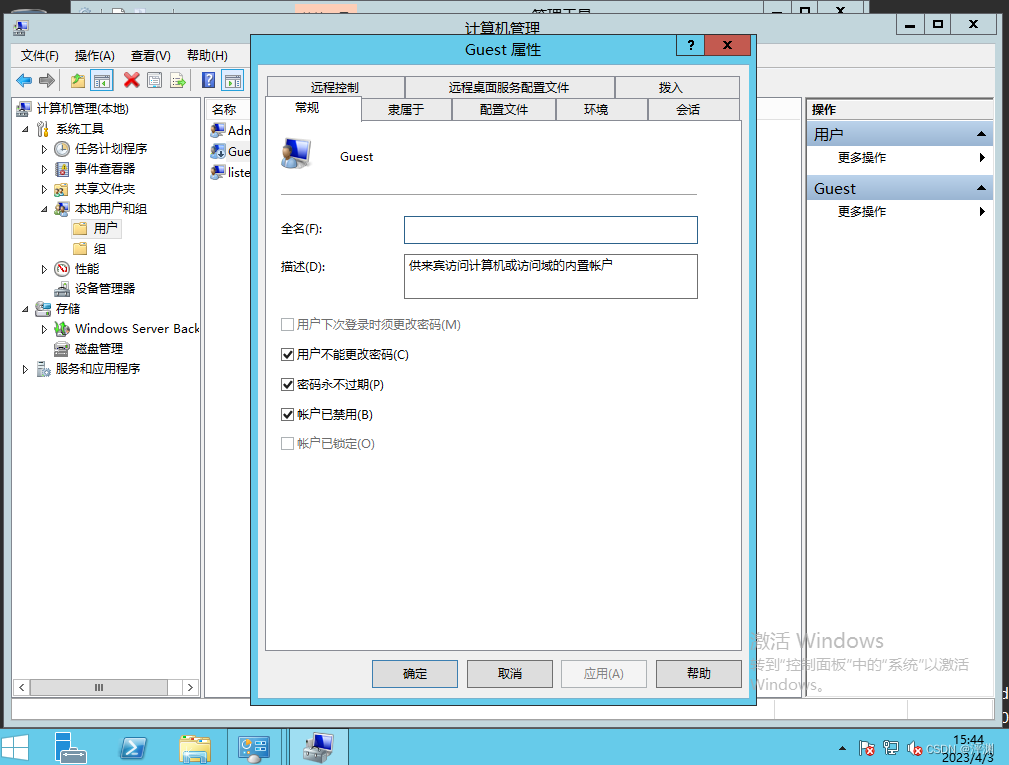Switch to the 配置文件 tab
Image resolution: width=1009 pixels, height=765 pixels.
pyautogui.click(x=504, y=110)
